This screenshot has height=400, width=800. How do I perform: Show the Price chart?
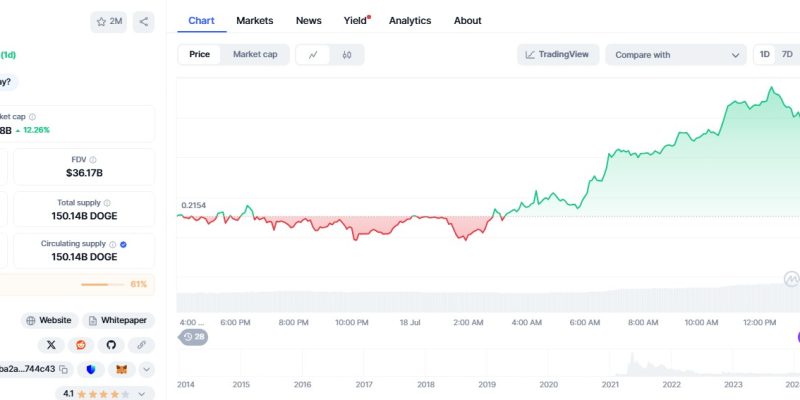pos(199,55)
